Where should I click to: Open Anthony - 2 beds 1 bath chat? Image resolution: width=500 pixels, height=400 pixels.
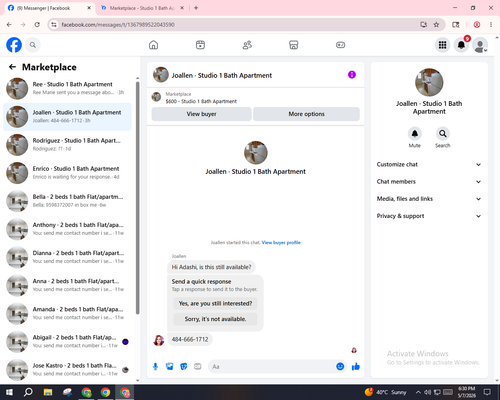pyautogui.click(x=67, y=229)
